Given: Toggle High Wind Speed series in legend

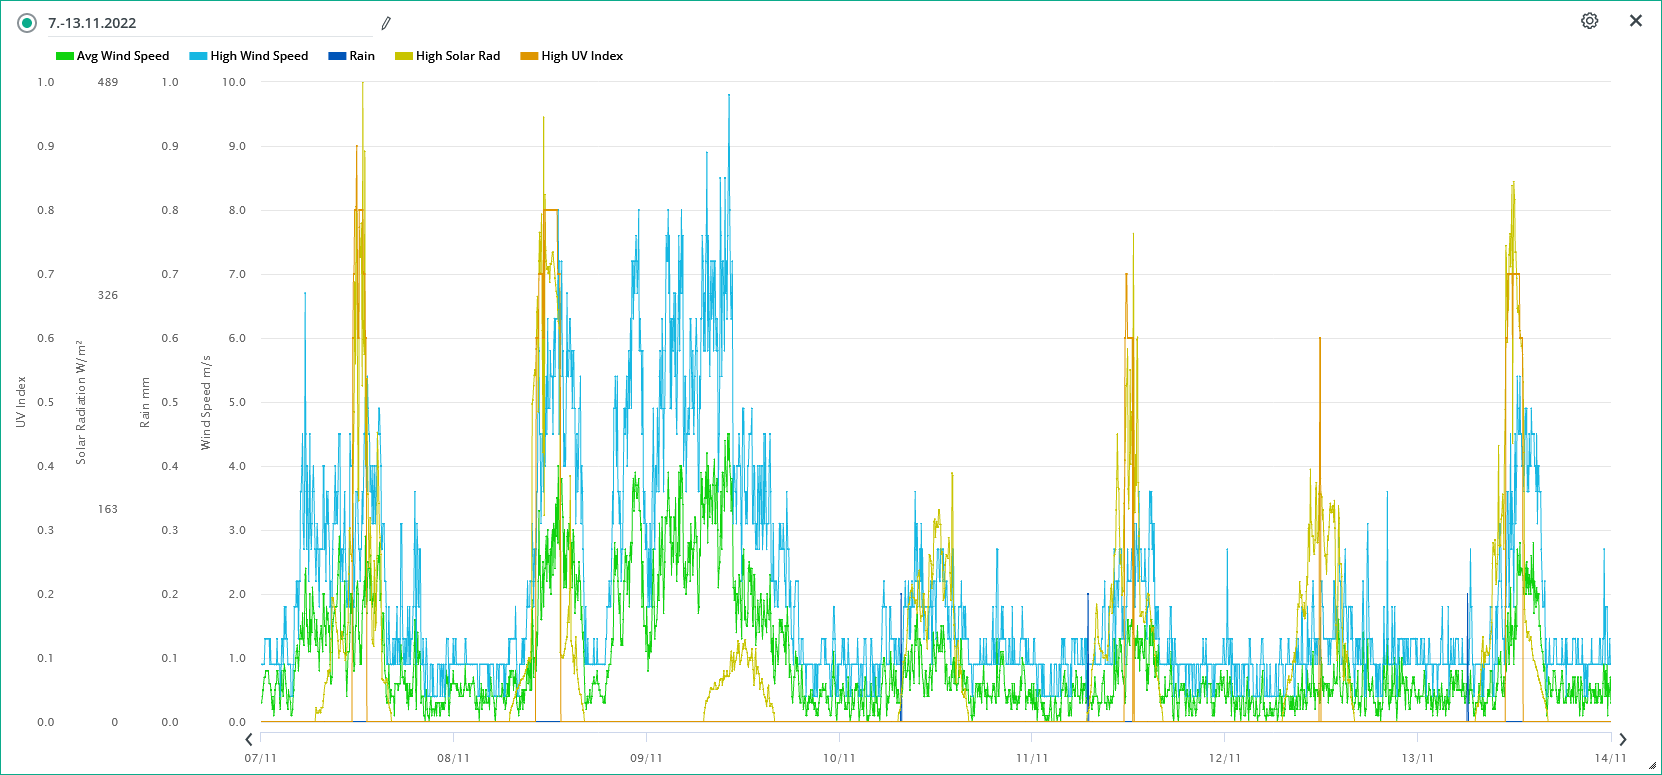Looking at the screenshot, I should 259,56.
